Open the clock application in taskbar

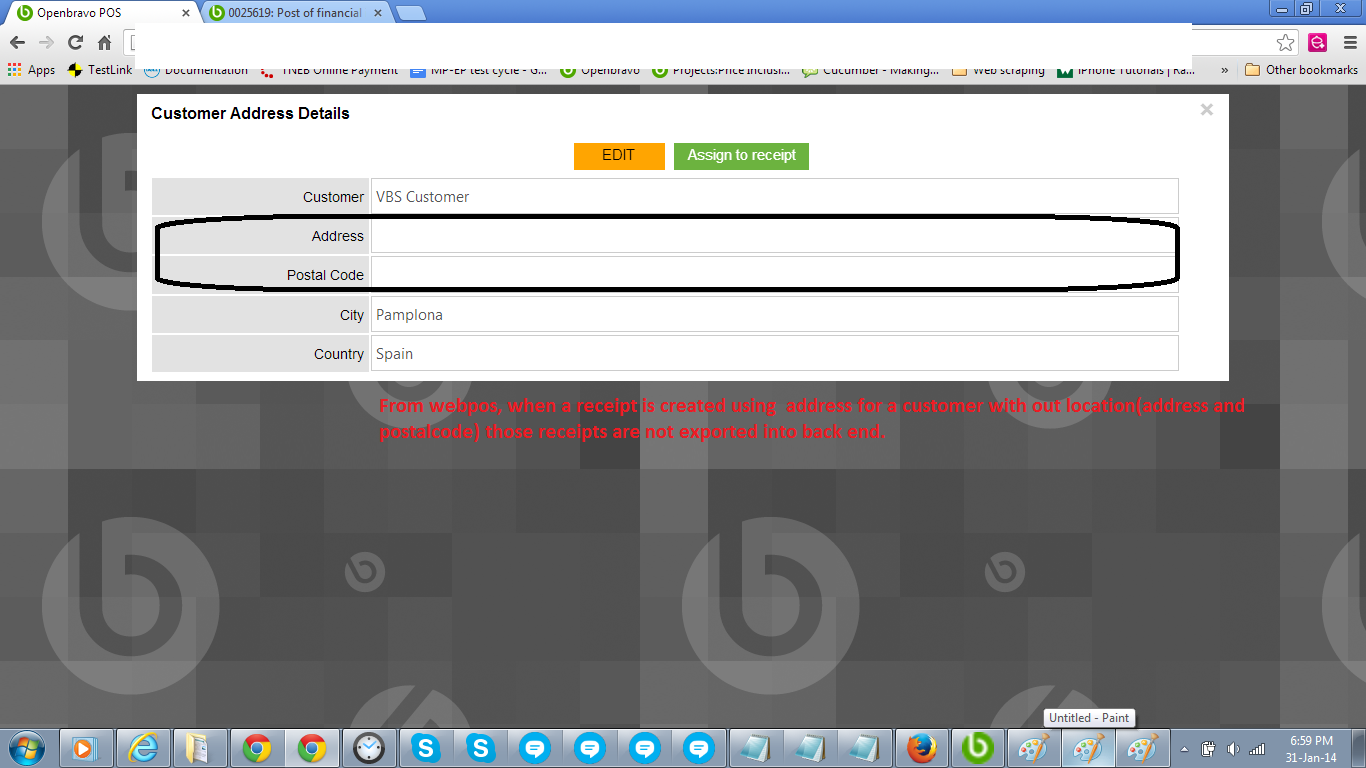[x=369, y=748]
